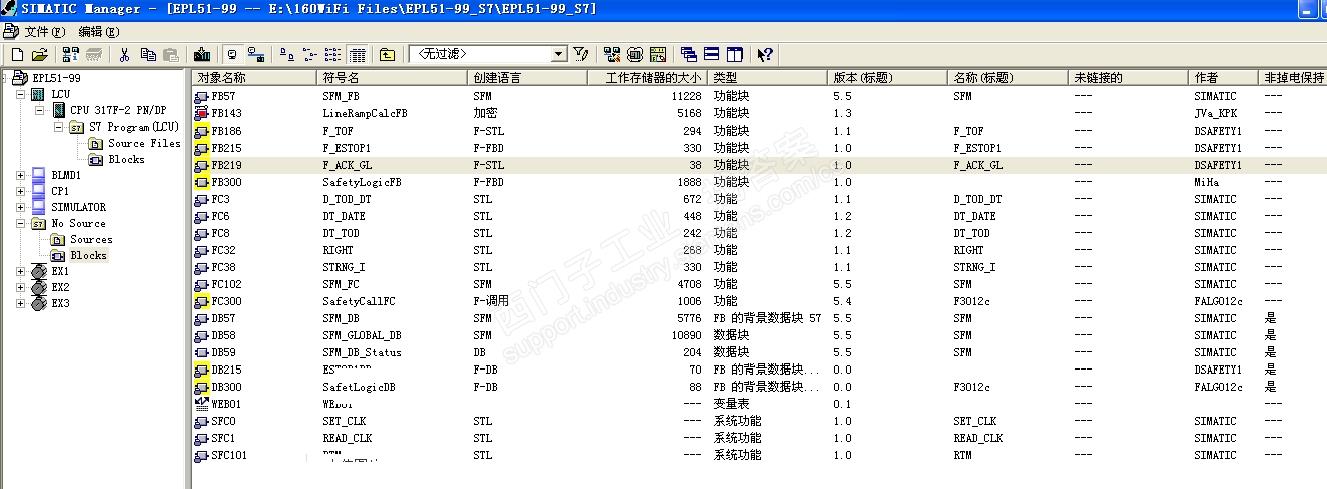Select the FB143 LineRampCalcFB block
Viewport: 1327px width, 489px height.
coord(760,113)
